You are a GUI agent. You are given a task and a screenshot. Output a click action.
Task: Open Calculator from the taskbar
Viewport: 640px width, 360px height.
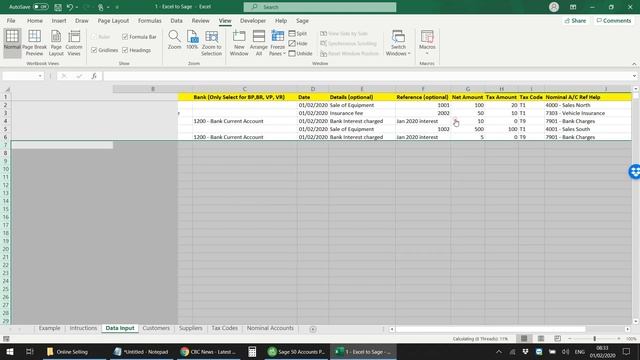coord(252,351)
